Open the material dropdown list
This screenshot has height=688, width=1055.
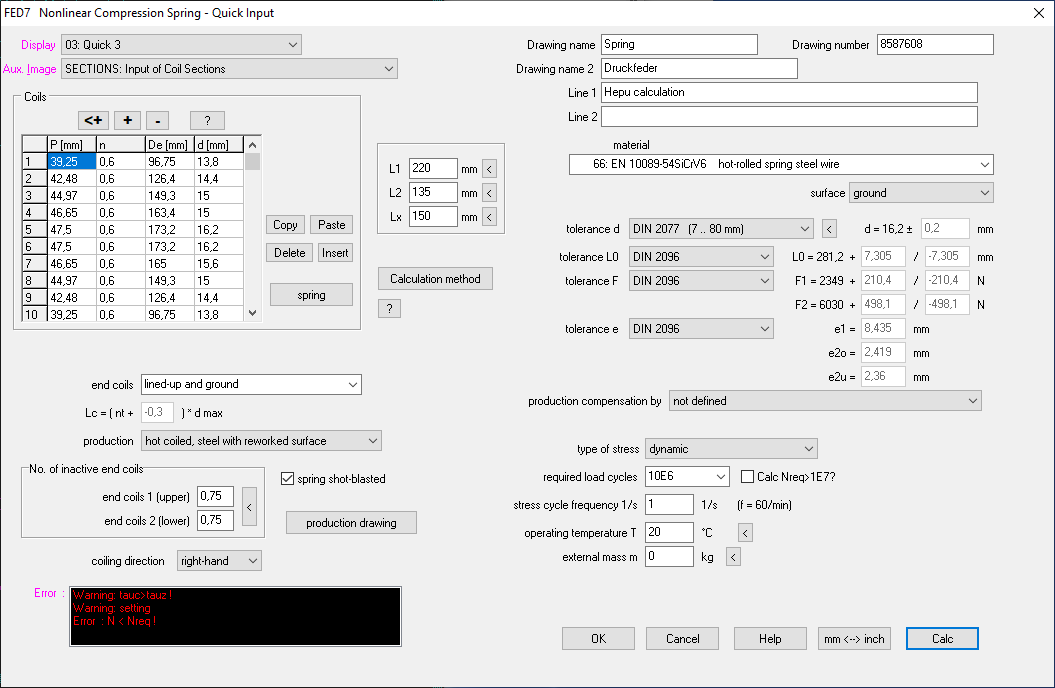[x=780, y=165]
